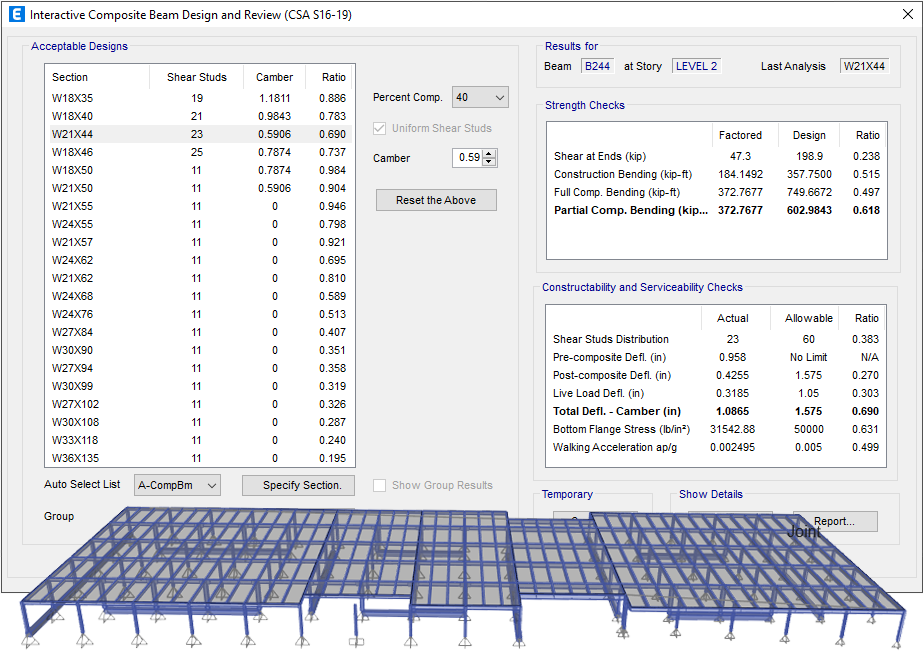Click the Shear Studs column header
The image size is (923, 651).
pos(197,75)
